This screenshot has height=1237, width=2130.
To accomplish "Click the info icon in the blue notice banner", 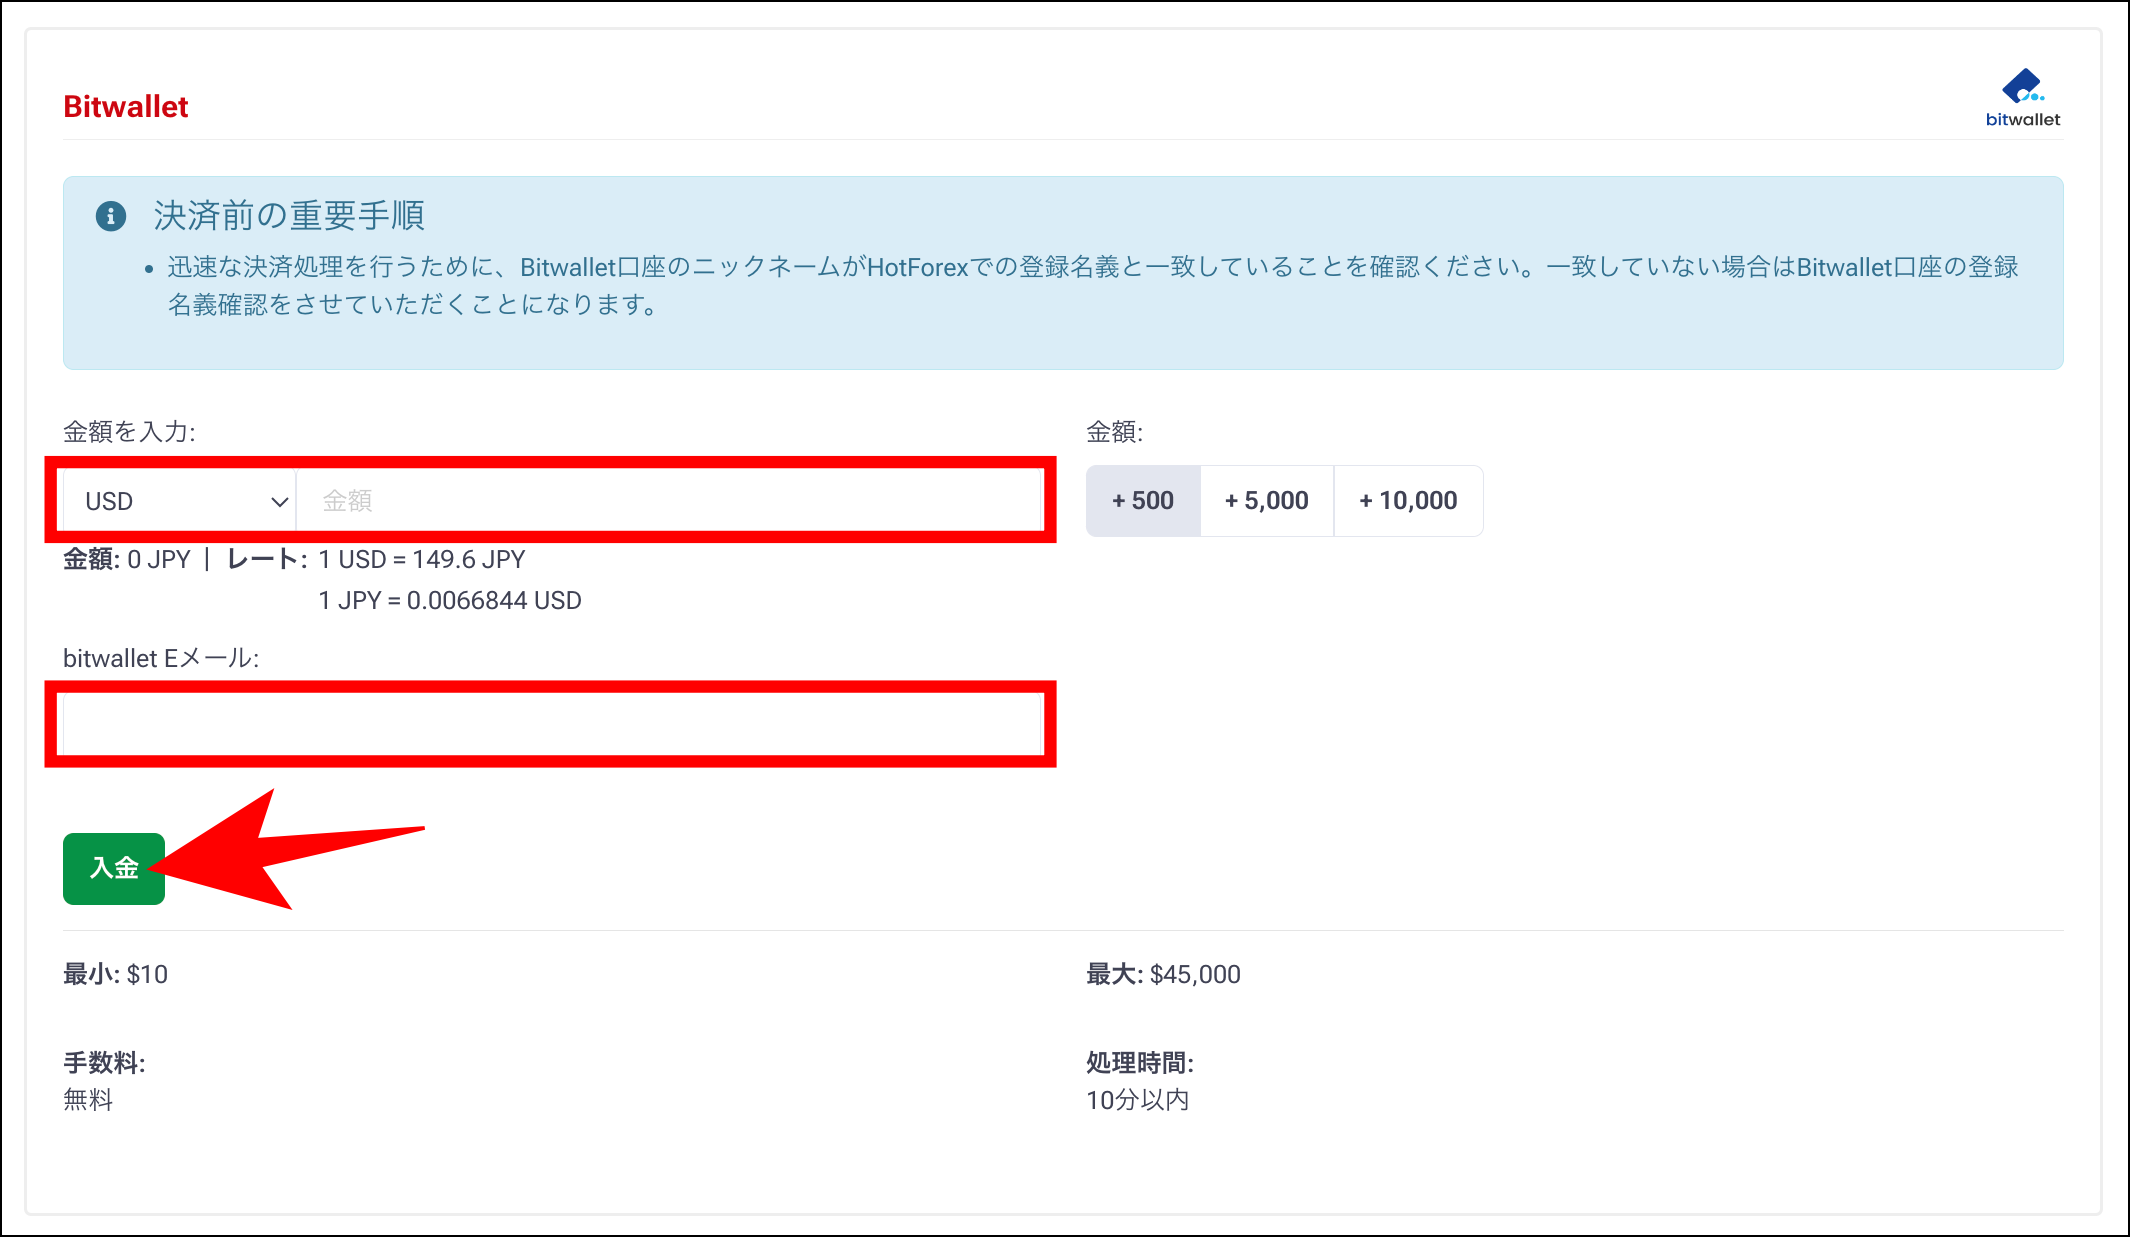I will [x=110, y=215].
